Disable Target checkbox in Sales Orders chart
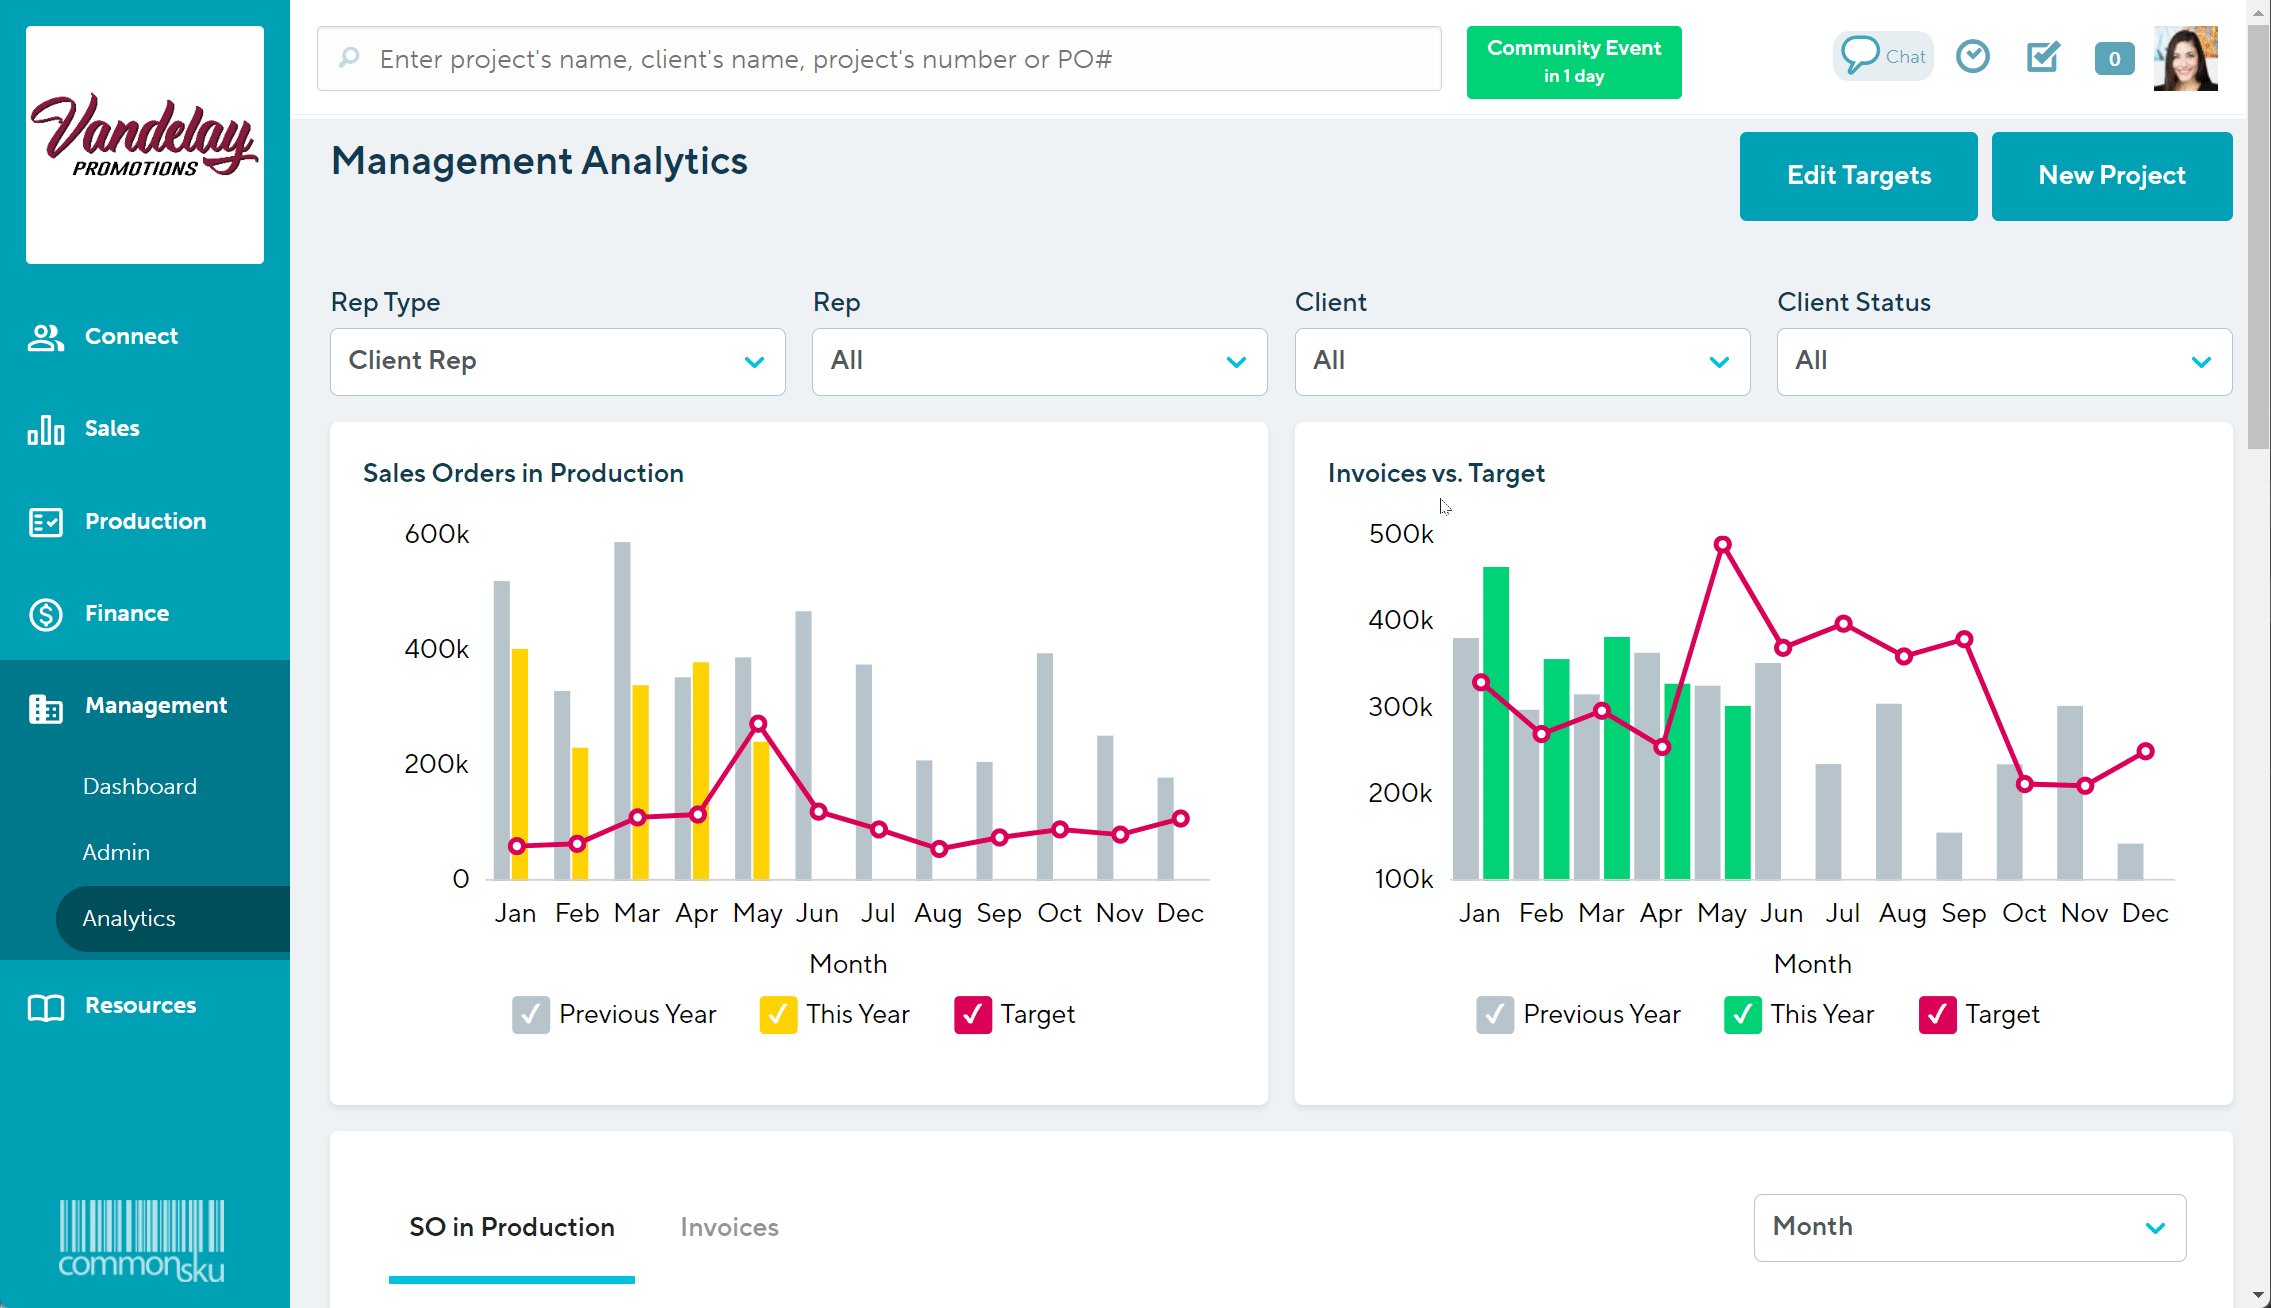The width and height of the screenshot is (2271, 1308). coord(972,1015)
